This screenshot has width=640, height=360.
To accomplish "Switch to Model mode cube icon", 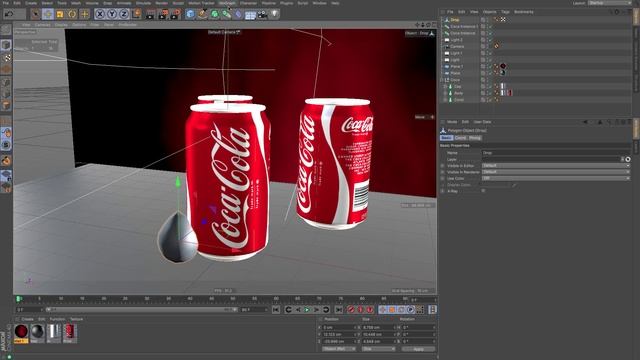I will [x=6, y=44].
